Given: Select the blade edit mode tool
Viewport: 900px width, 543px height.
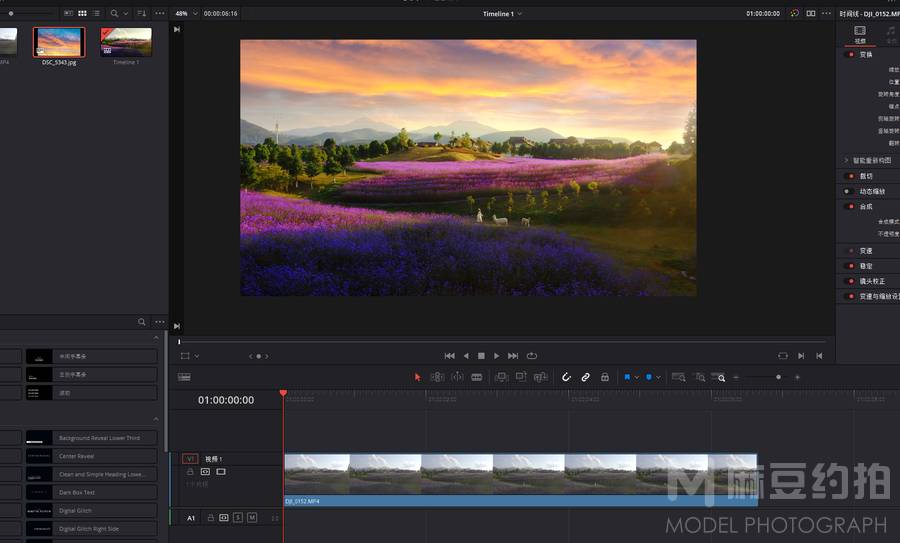Looking at the screenshot, I should pyautogui.click(x=476, y=377).
